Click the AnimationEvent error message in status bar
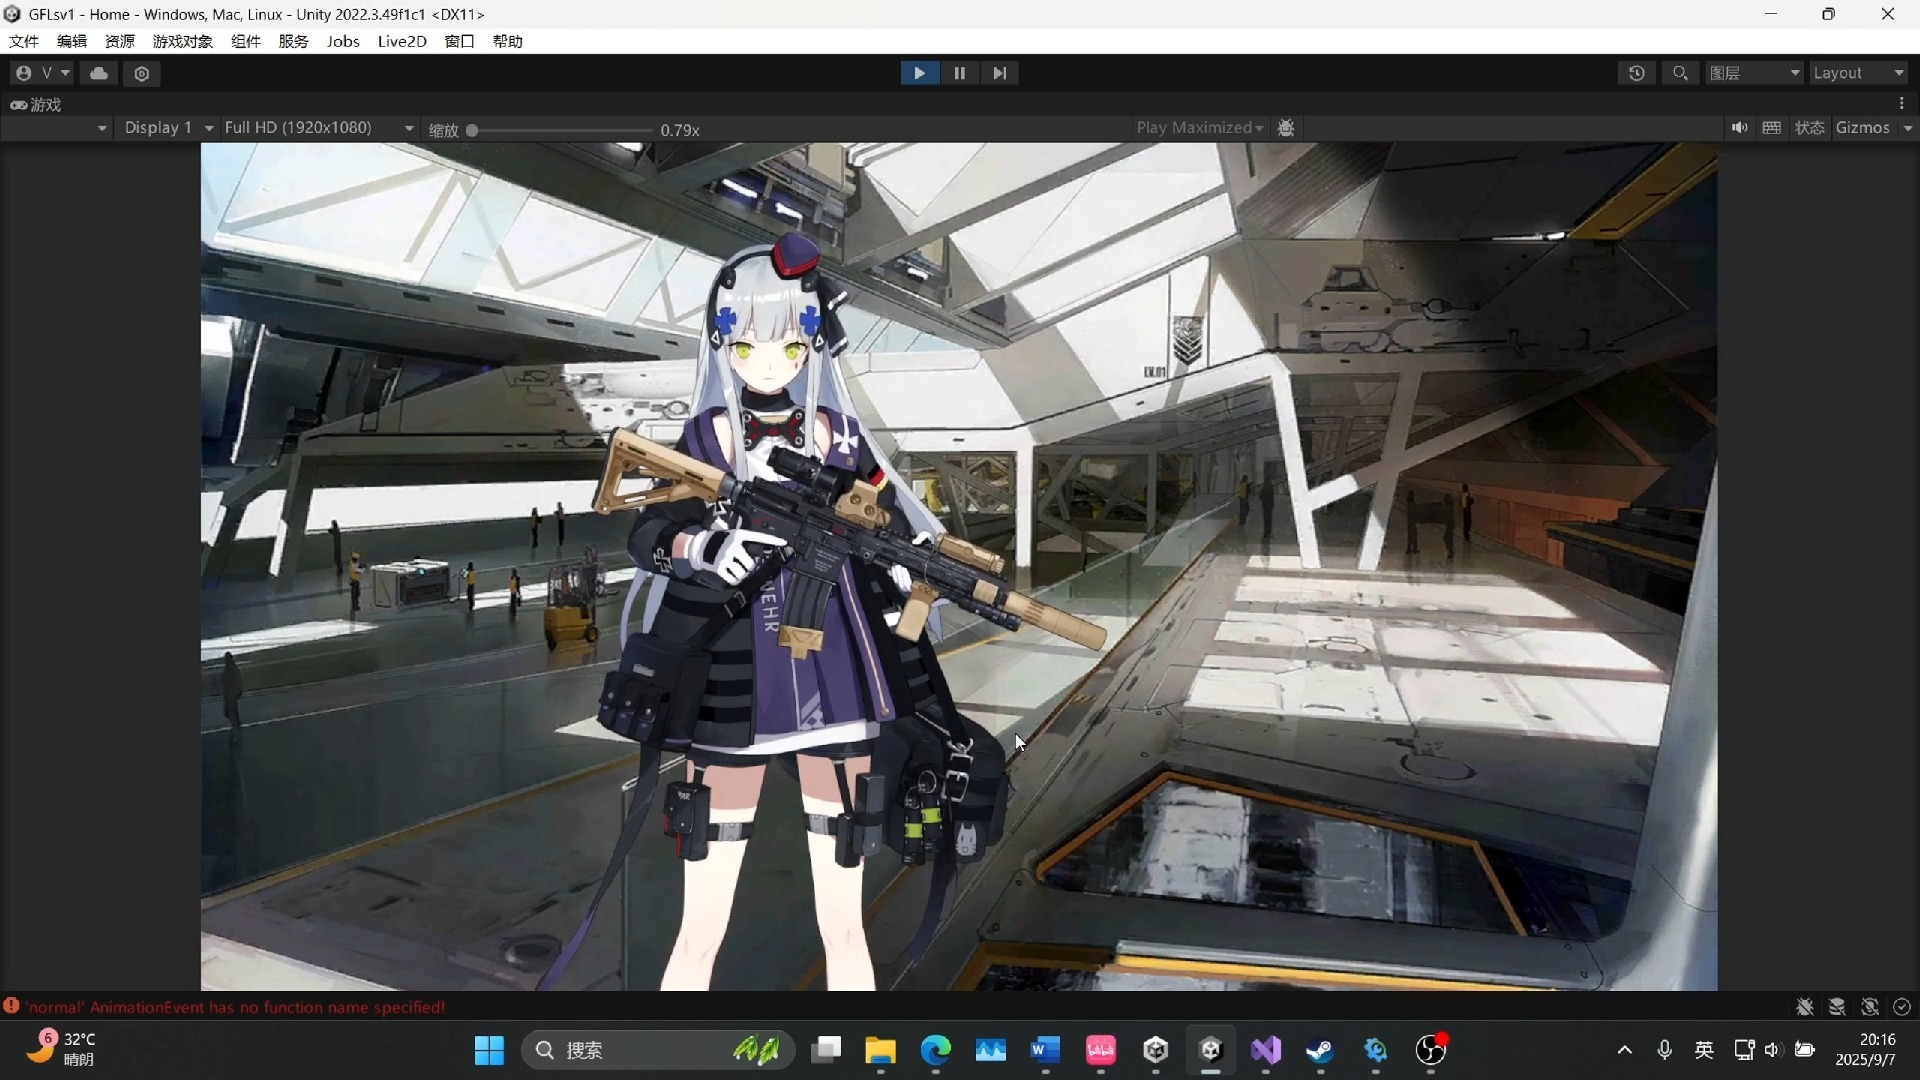 pos(236,1007)
